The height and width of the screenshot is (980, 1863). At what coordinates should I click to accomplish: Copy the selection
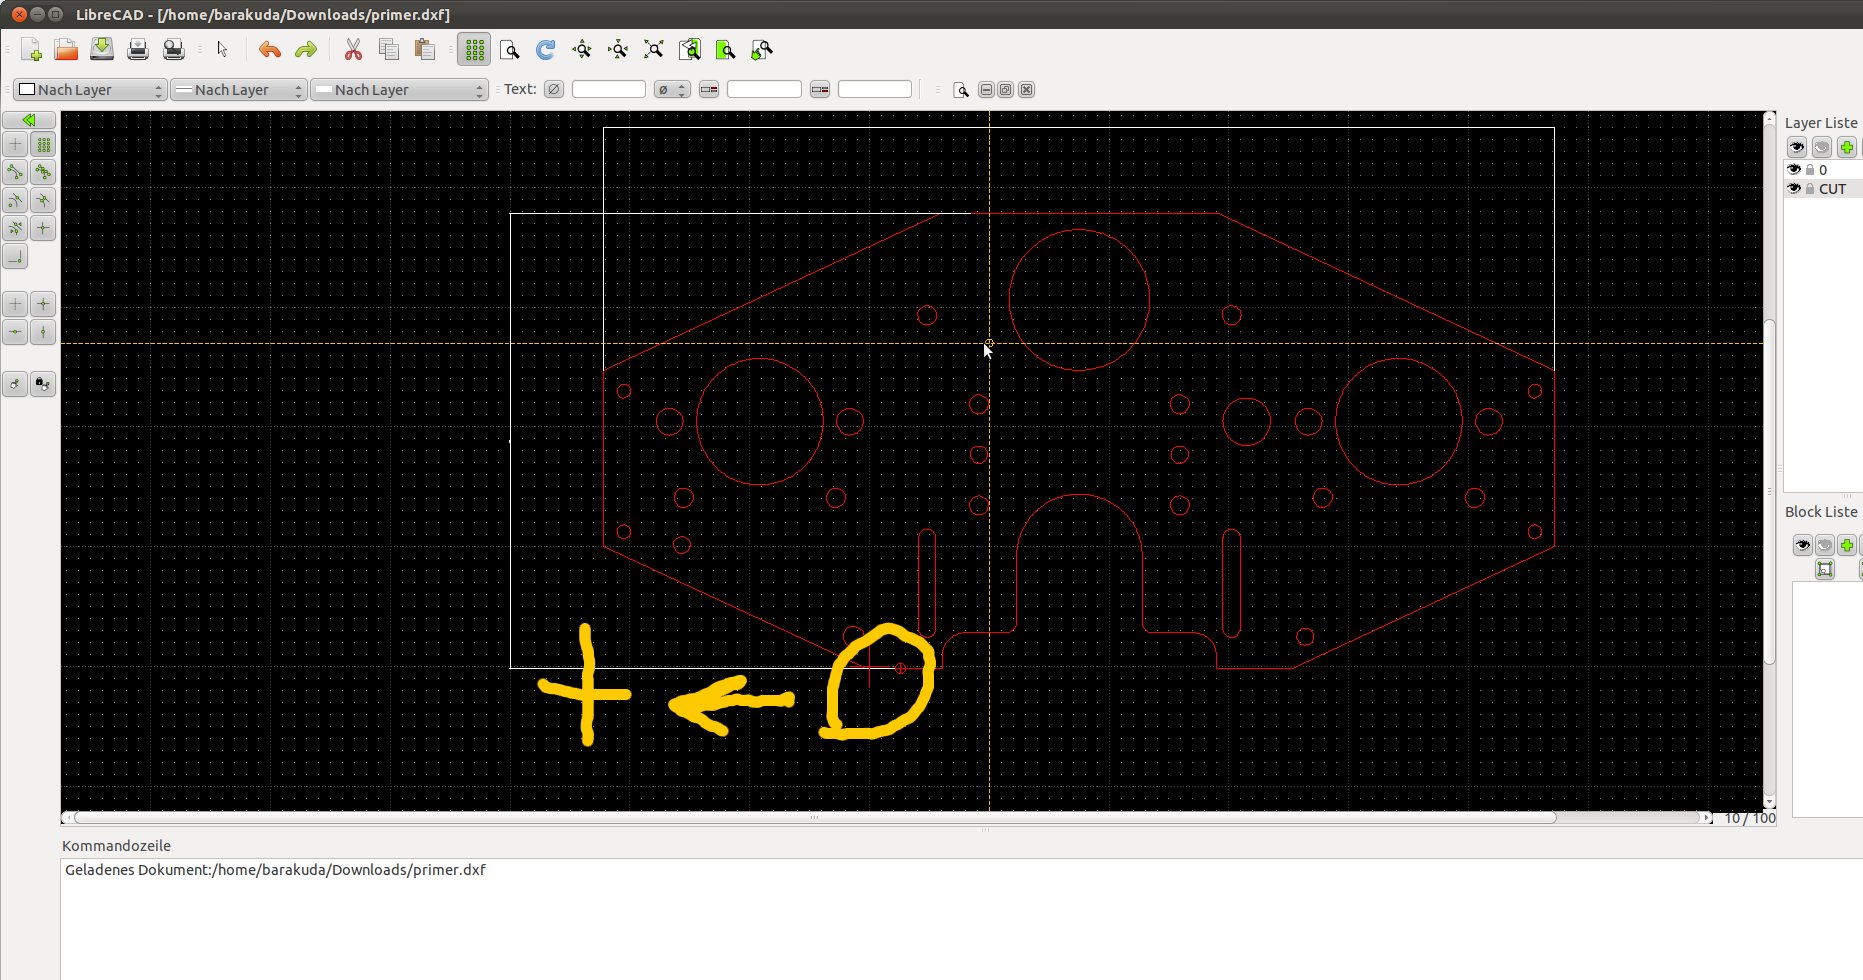389,50
